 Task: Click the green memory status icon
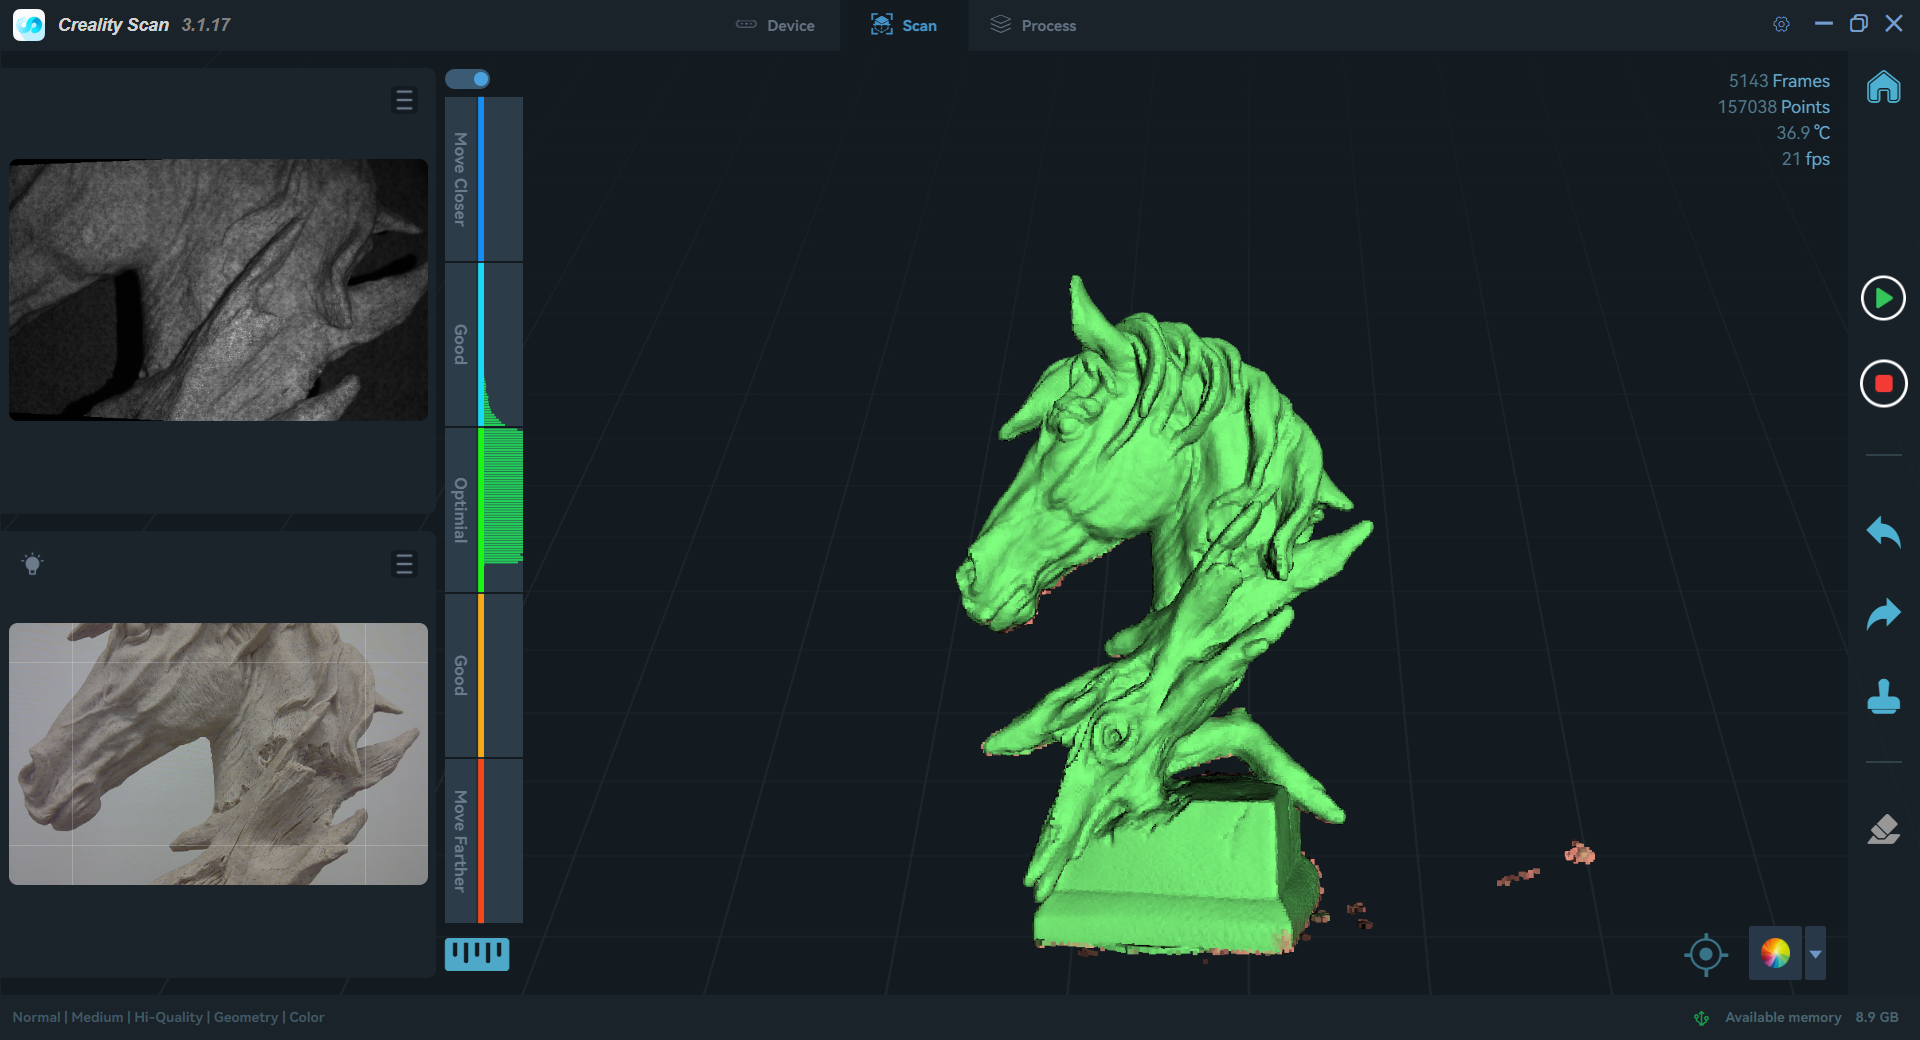[x=1701, y=1018]
